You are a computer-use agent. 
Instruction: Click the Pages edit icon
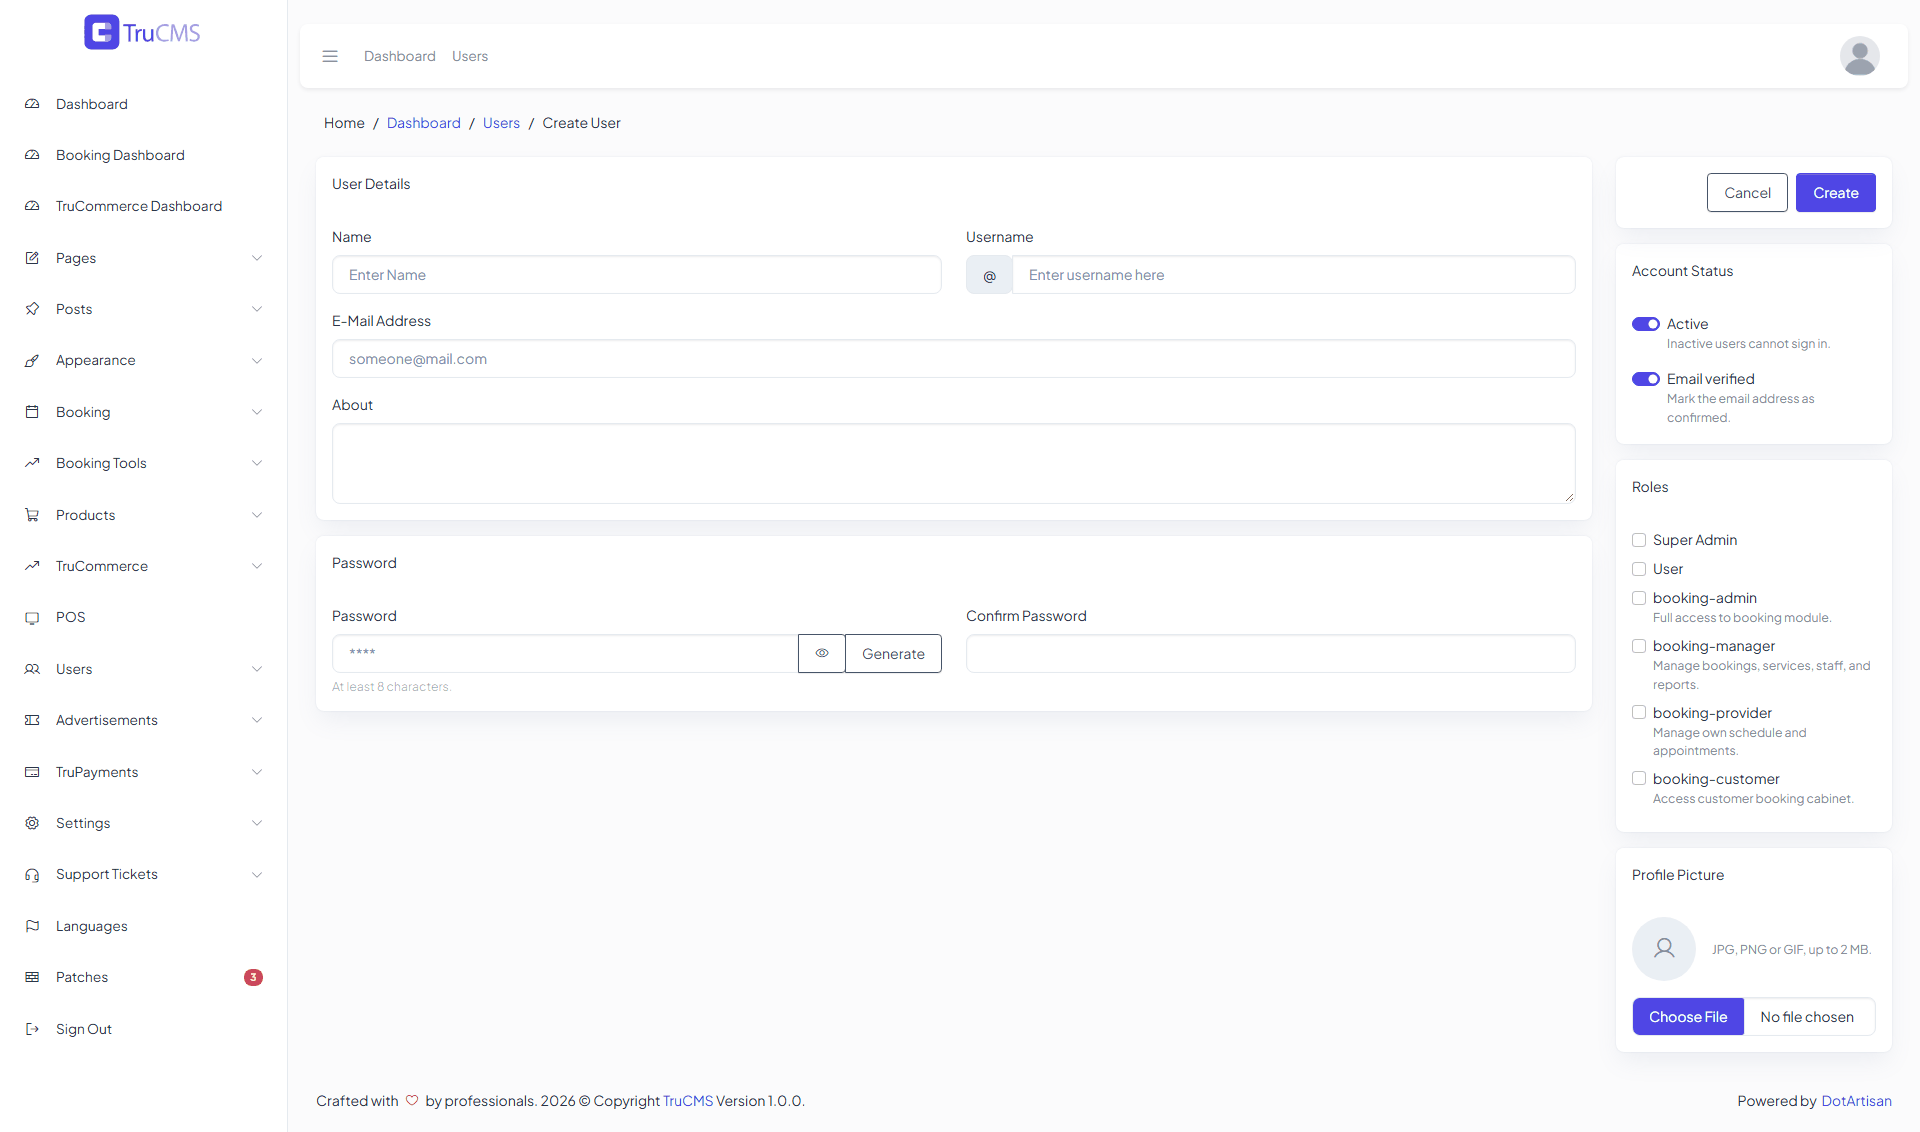pyautogui.click(x=32, y=258)
